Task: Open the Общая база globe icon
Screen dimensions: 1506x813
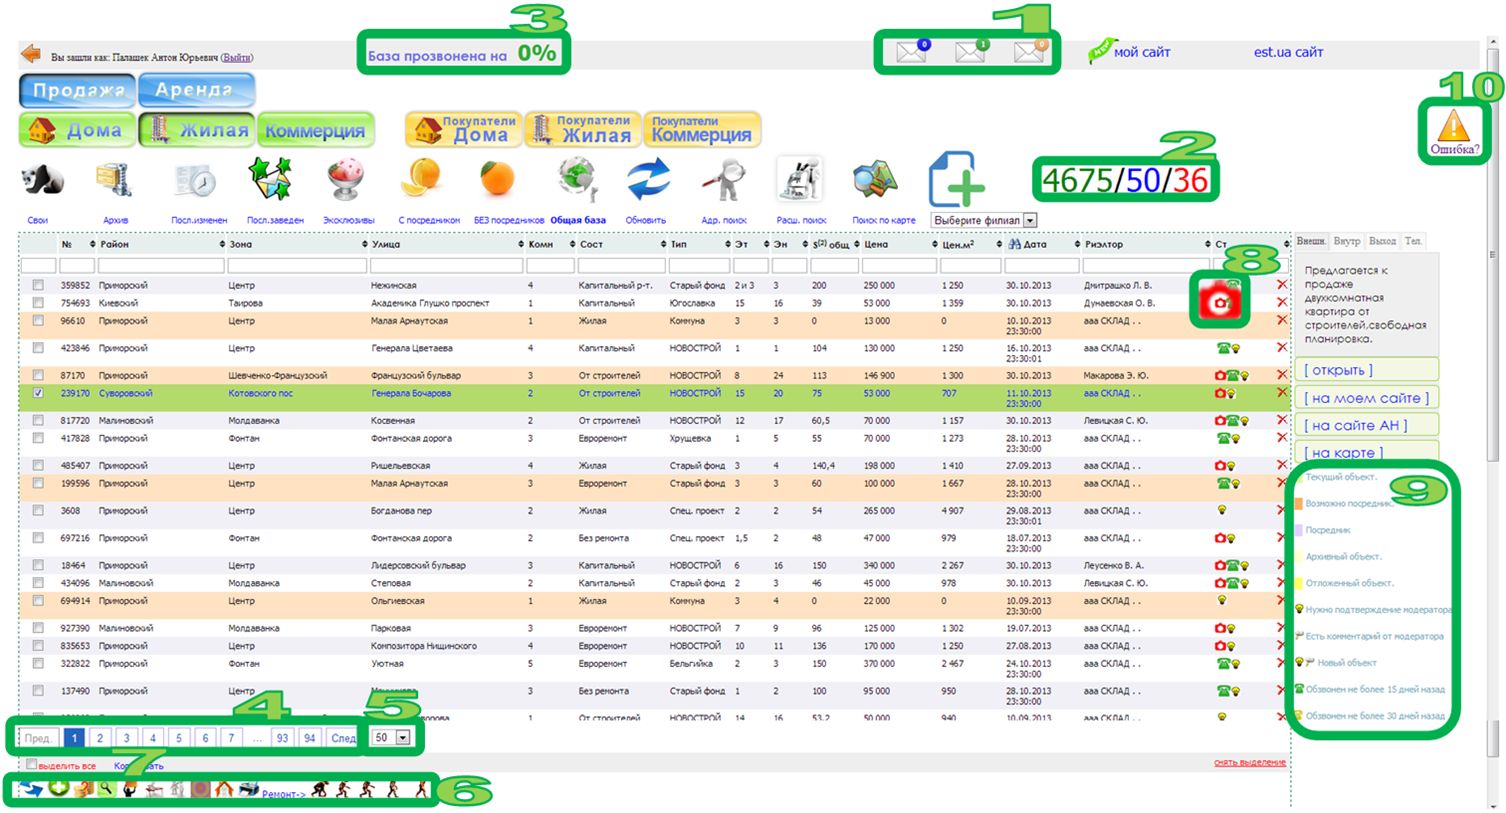Action: click(577, 180)
